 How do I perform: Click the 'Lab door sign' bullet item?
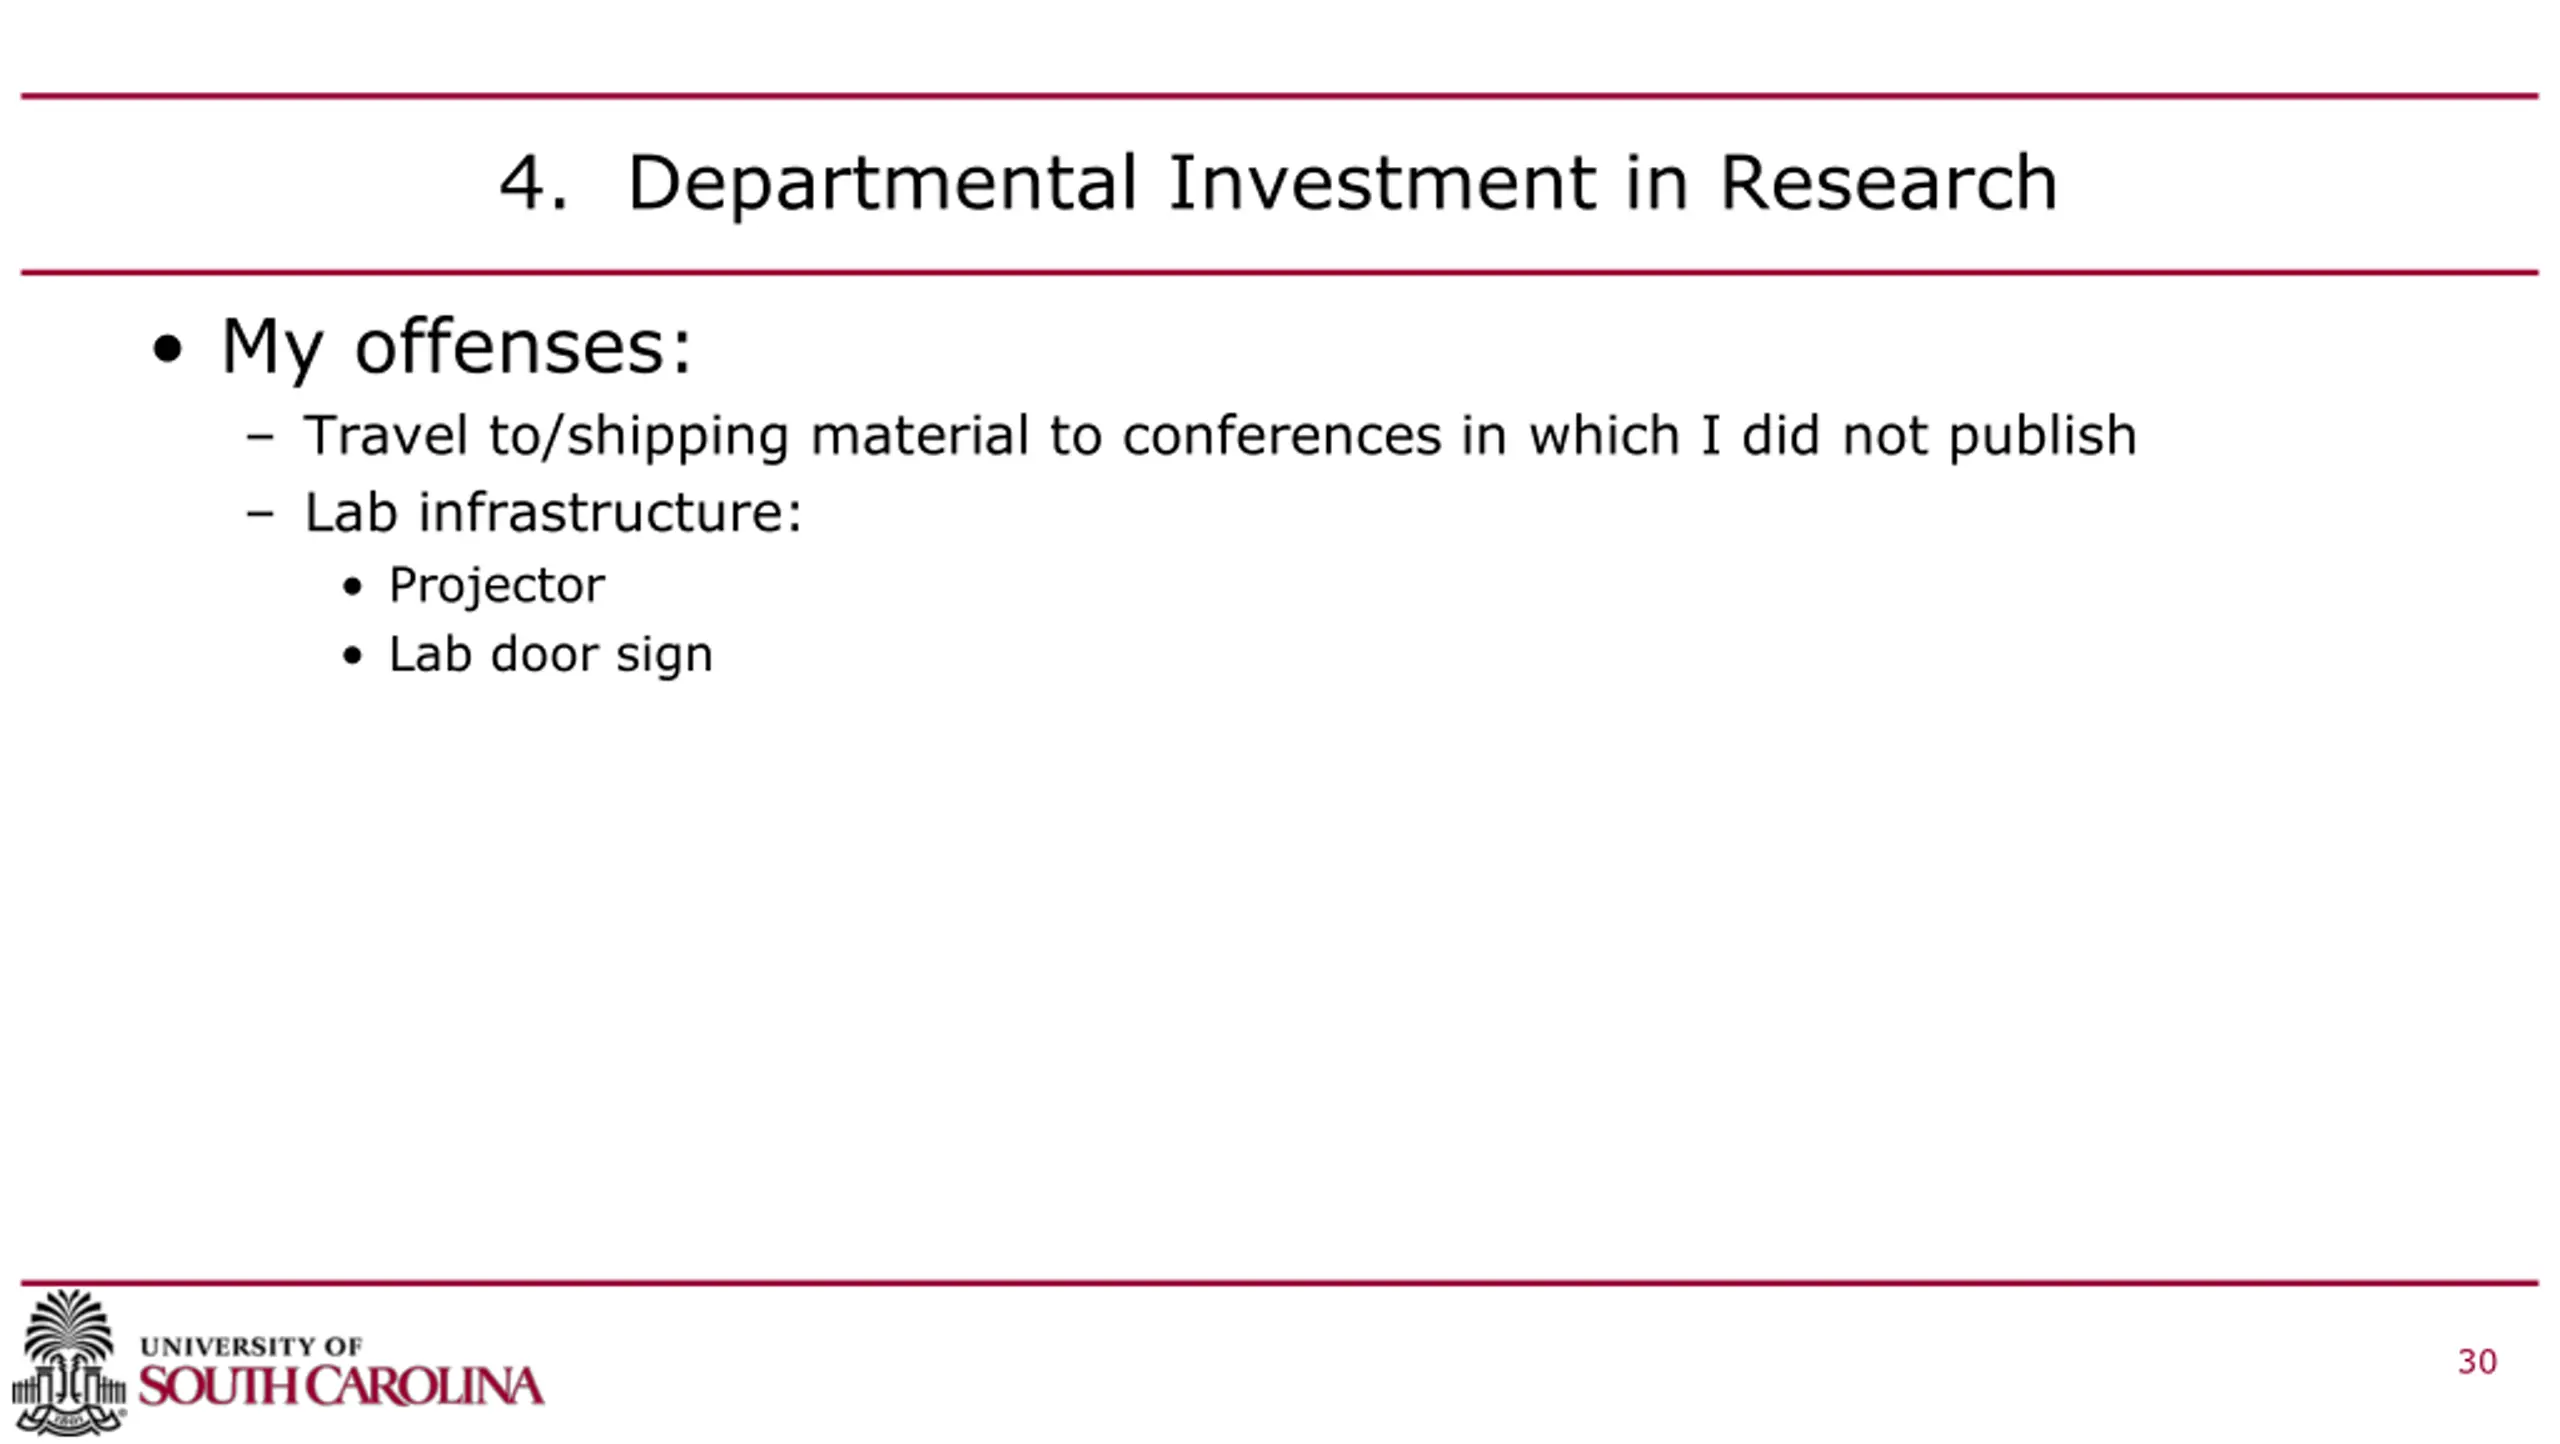[550, 655]
